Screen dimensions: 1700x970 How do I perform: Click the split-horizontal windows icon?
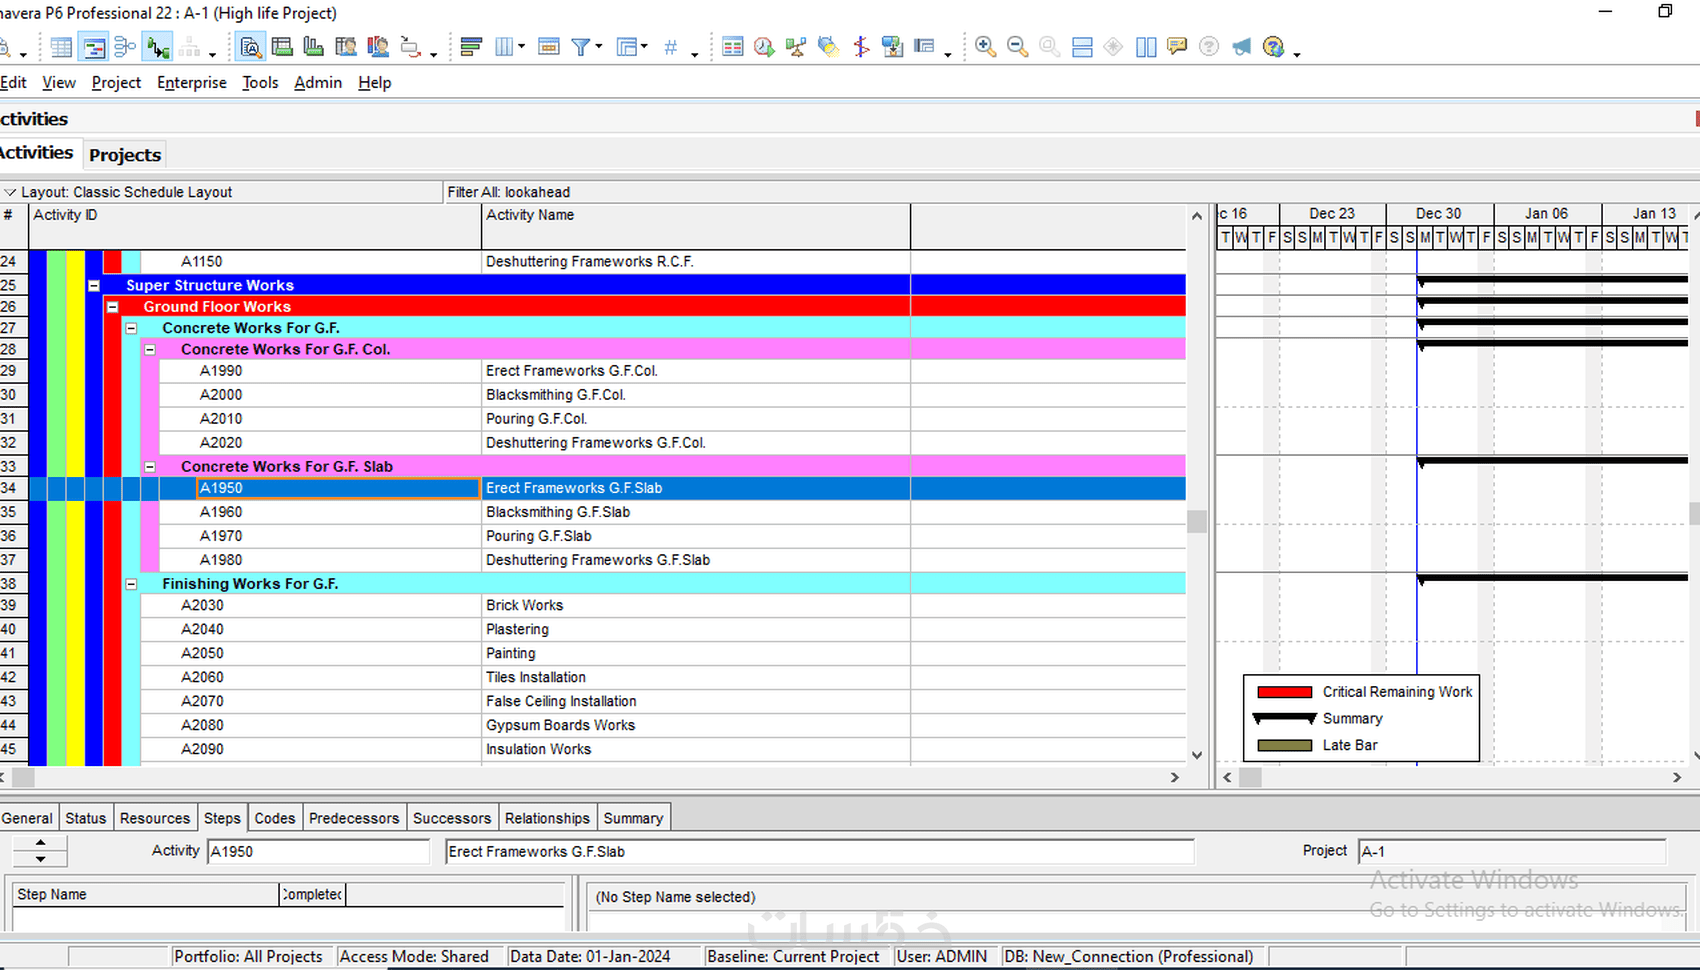click(1082, 47)
